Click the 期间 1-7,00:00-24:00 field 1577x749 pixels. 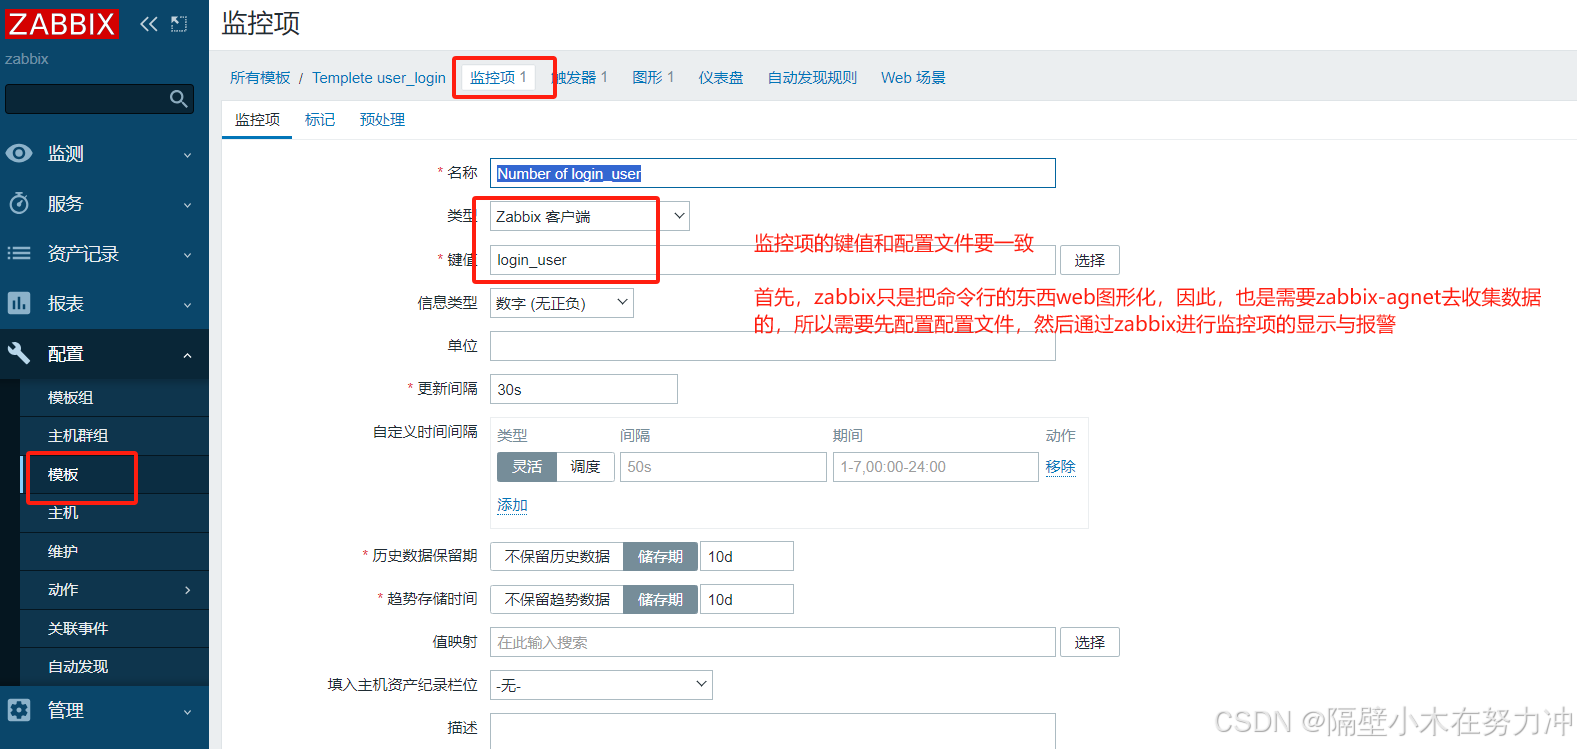tap(936, 467)
